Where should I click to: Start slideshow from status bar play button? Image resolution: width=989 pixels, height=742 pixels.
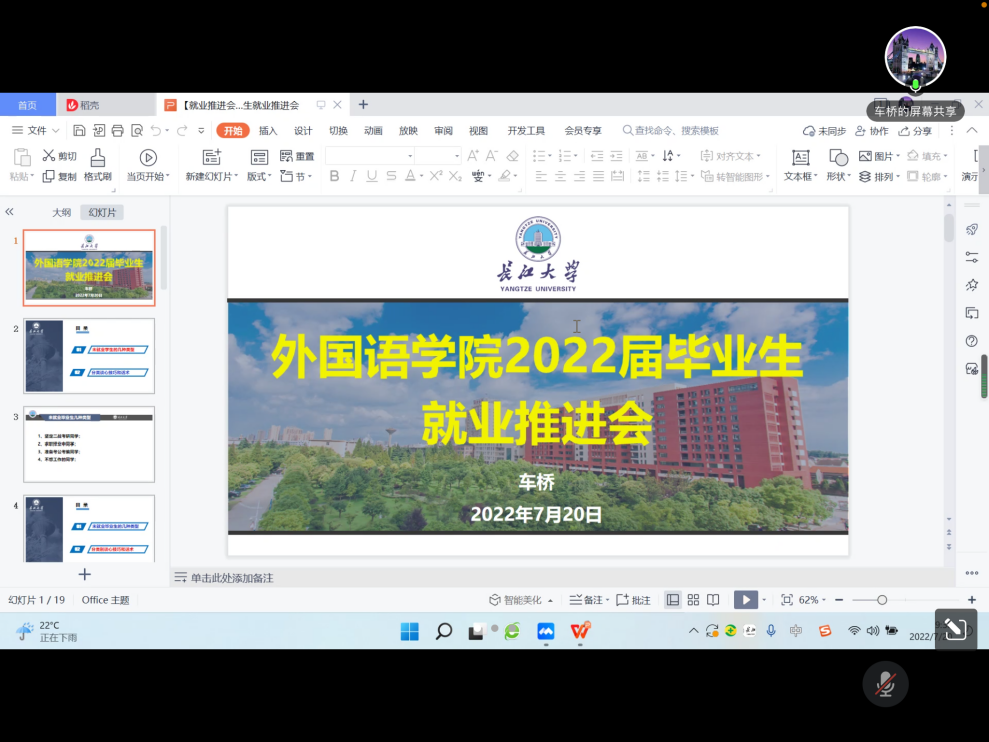point(745,600)
